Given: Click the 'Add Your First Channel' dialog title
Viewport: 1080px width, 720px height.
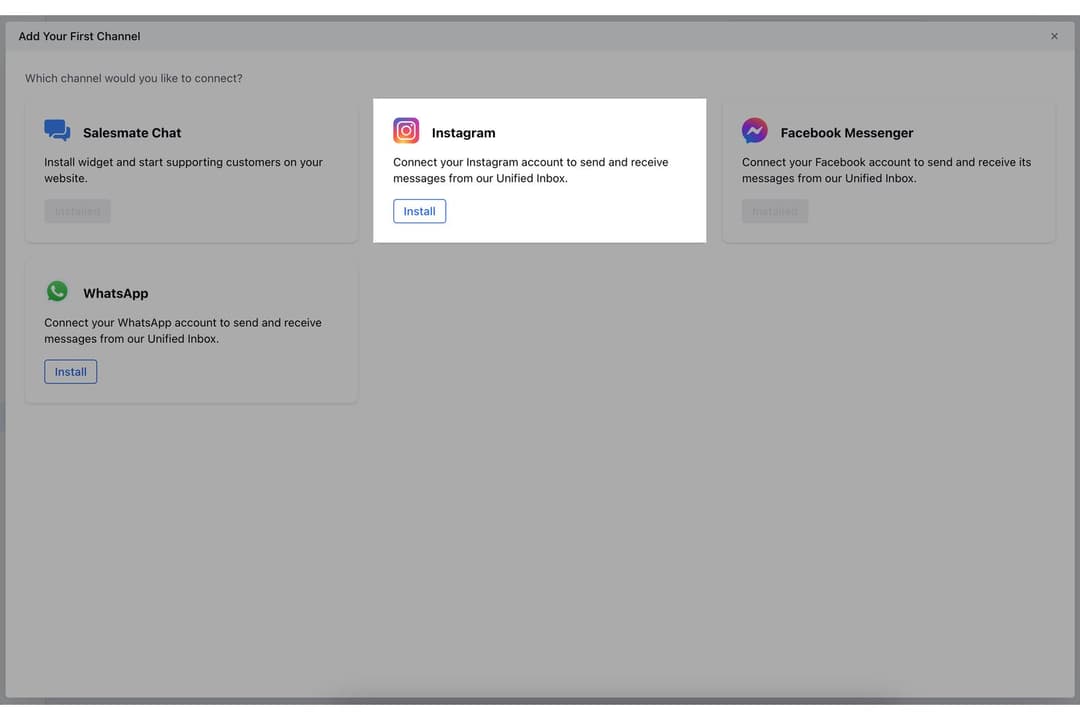Looking at the screenshot, I should point(79,37).
